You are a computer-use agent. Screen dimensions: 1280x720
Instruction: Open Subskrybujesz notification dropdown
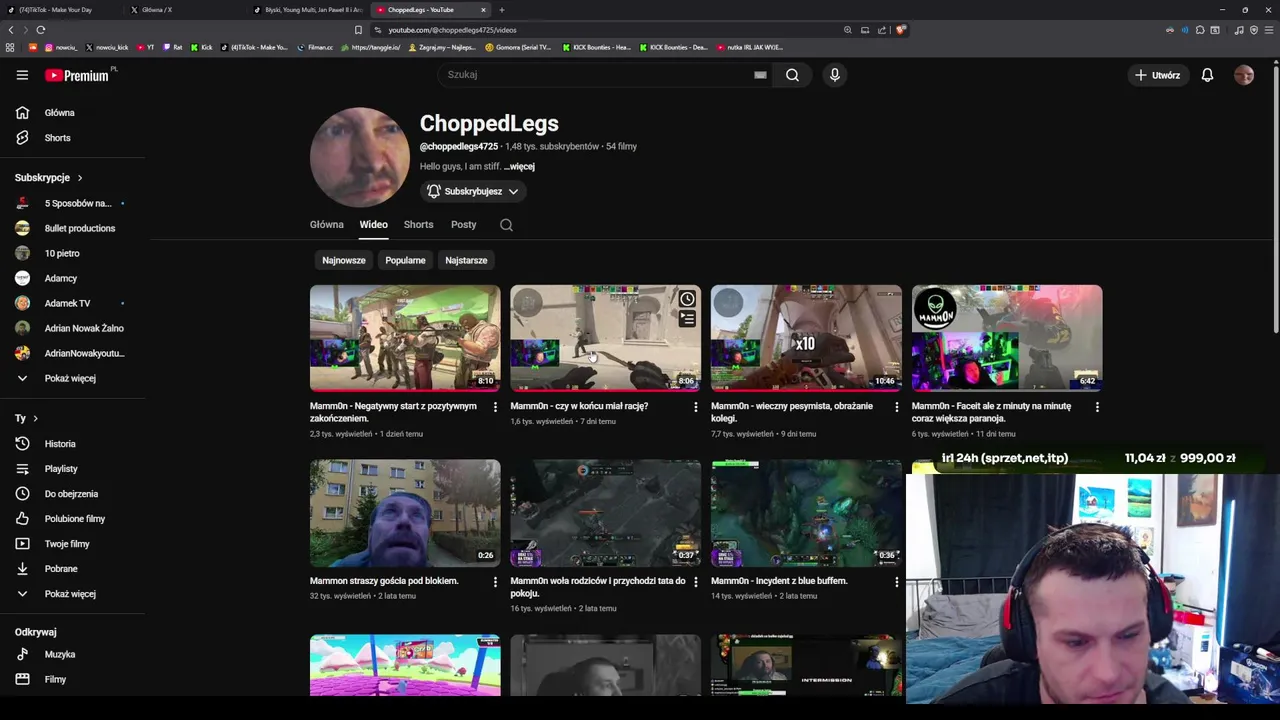pyautogui.click(x=473, y=191)
